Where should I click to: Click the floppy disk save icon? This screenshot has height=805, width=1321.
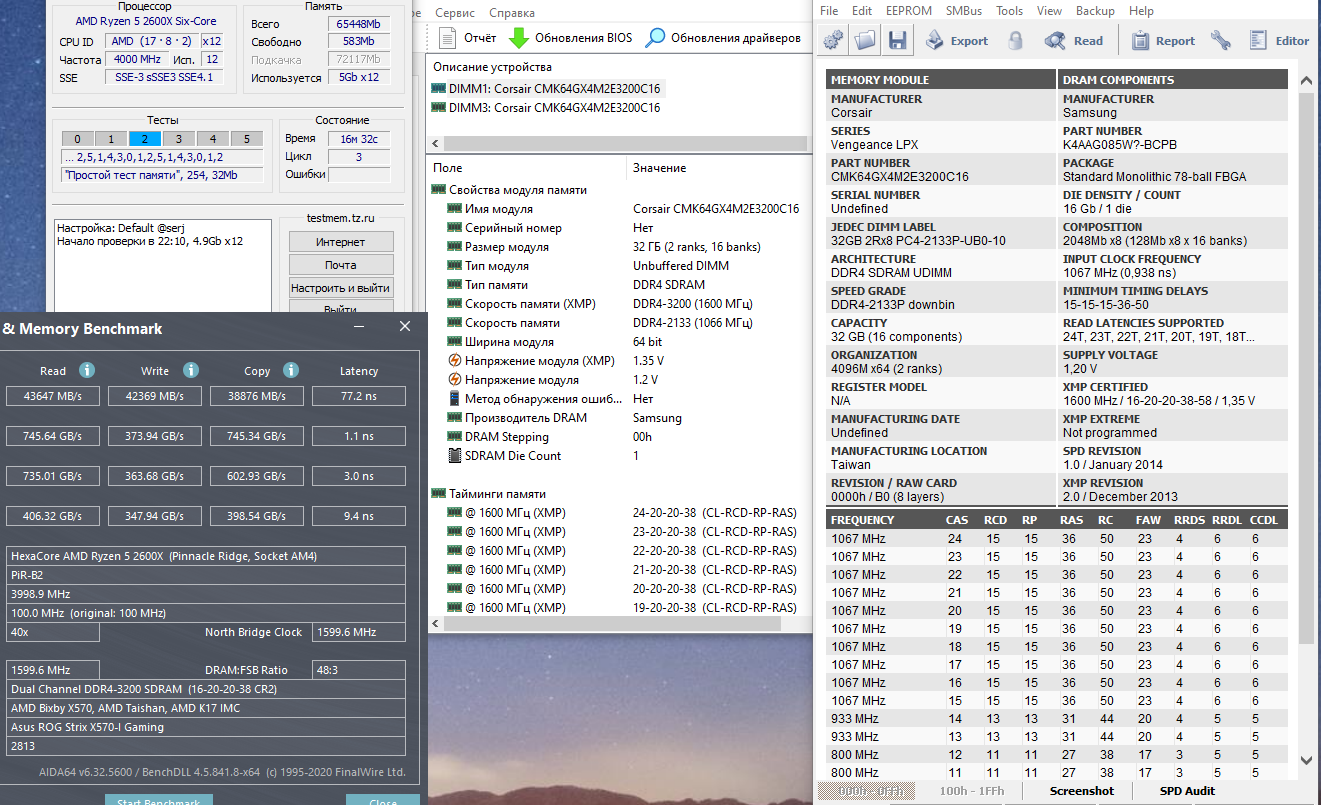897,40
